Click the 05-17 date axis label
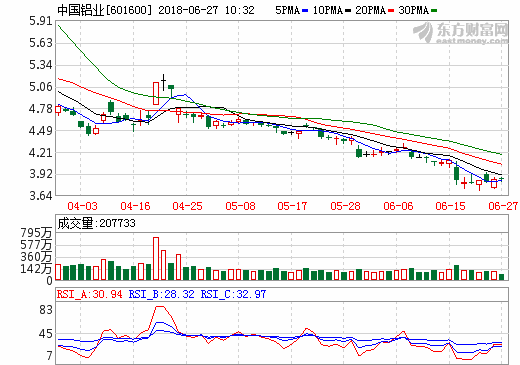520x365 pixels. [292, 206]
